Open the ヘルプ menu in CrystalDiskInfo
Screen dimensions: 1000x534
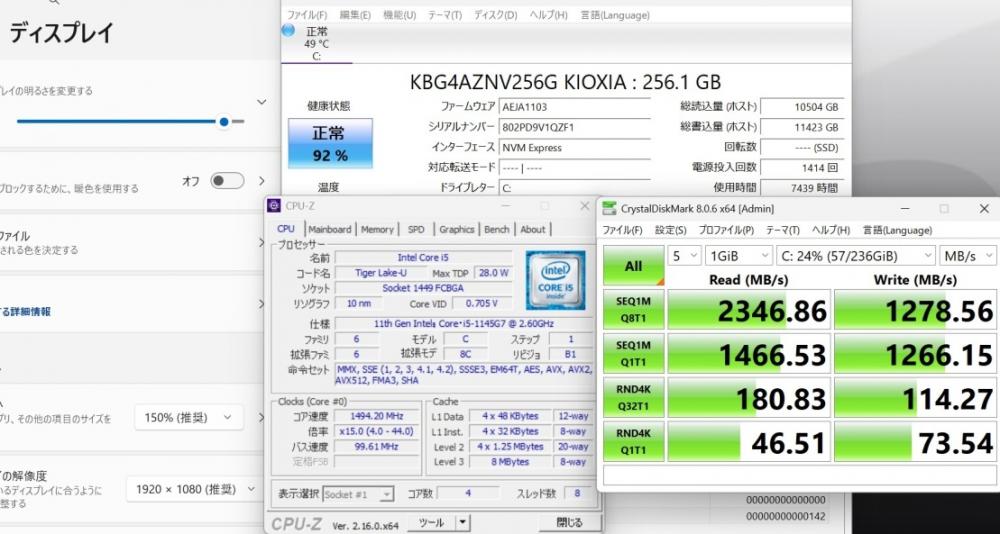(x=548, y=15)
